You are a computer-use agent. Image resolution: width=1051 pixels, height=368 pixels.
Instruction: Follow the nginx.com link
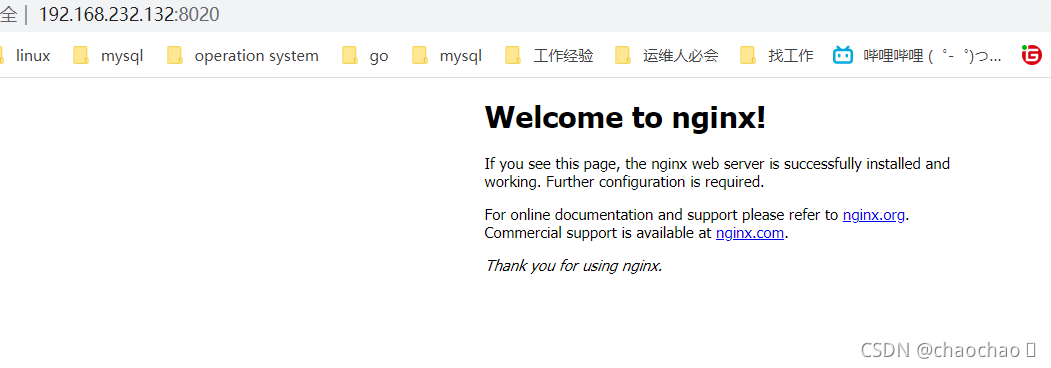[750, 233]
